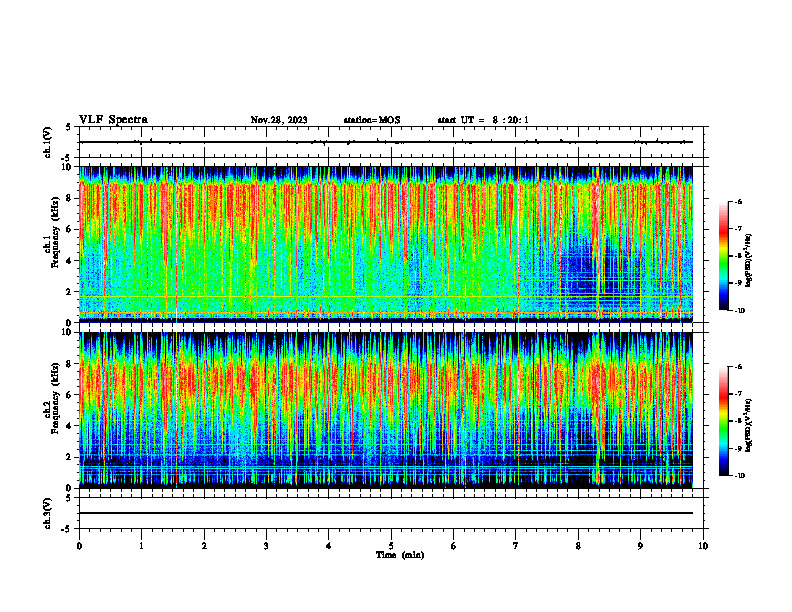This screenshot has height=612, width=792.
Task: Click the "9" minute tick label
Action: [x=640, y=546]
